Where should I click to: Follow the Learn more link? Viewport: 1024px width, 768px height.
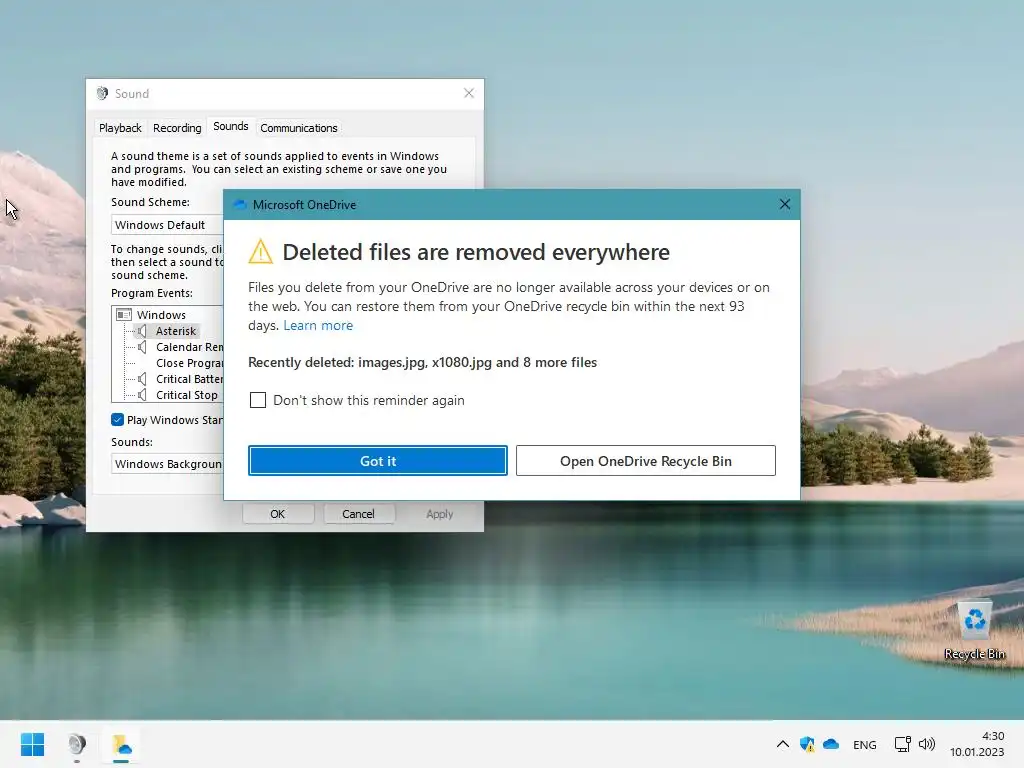click(x=318, y=325)
